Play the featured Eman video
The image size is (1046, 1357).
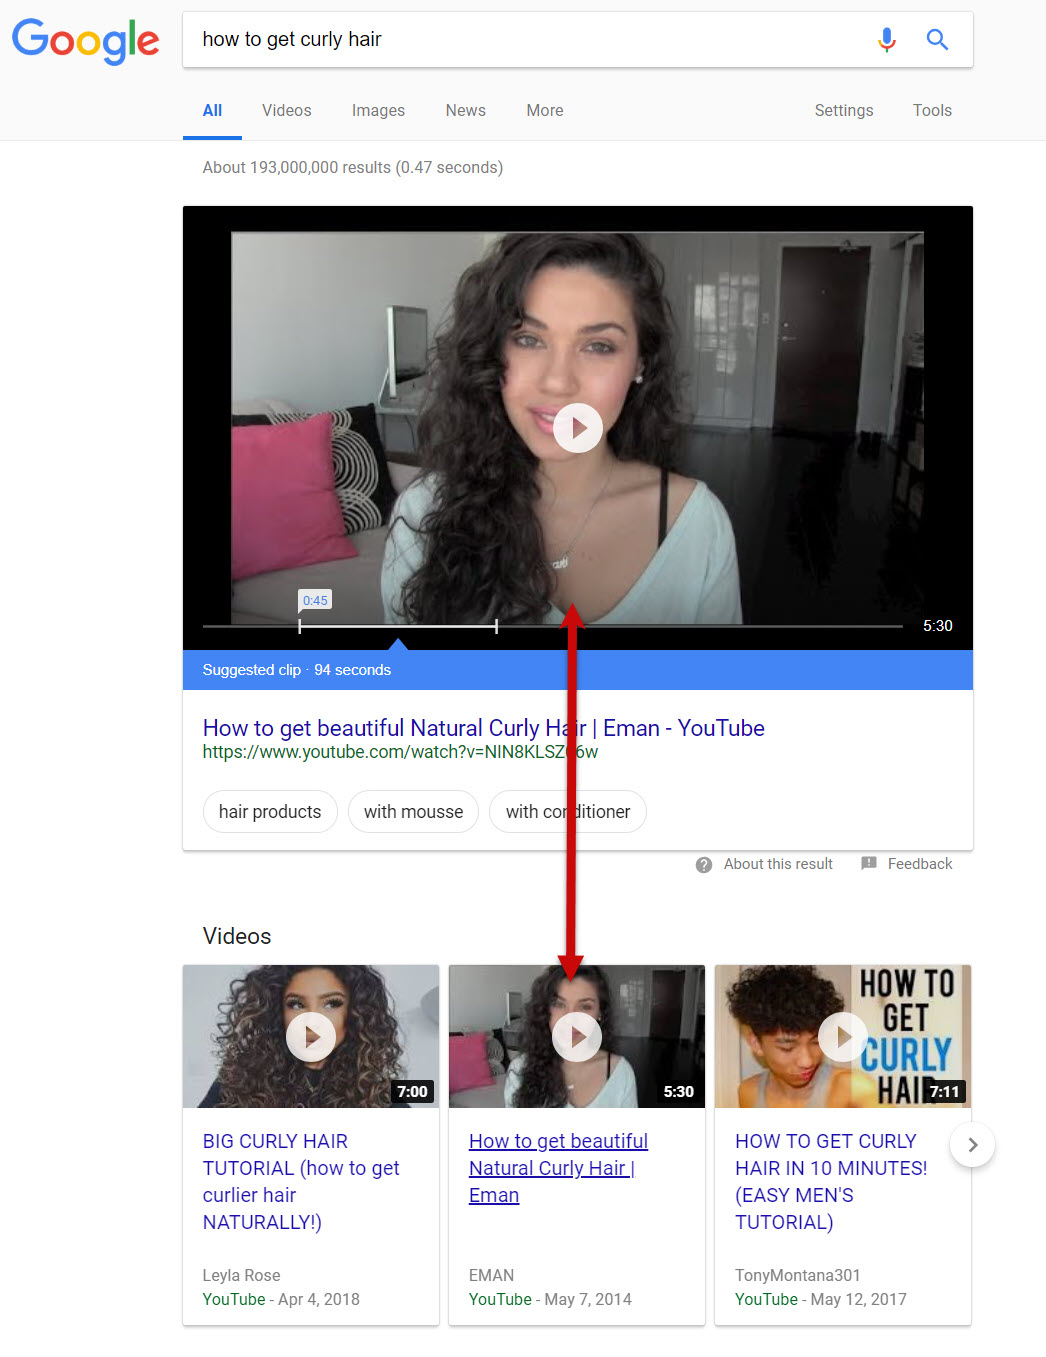click(x=578, y=428)
